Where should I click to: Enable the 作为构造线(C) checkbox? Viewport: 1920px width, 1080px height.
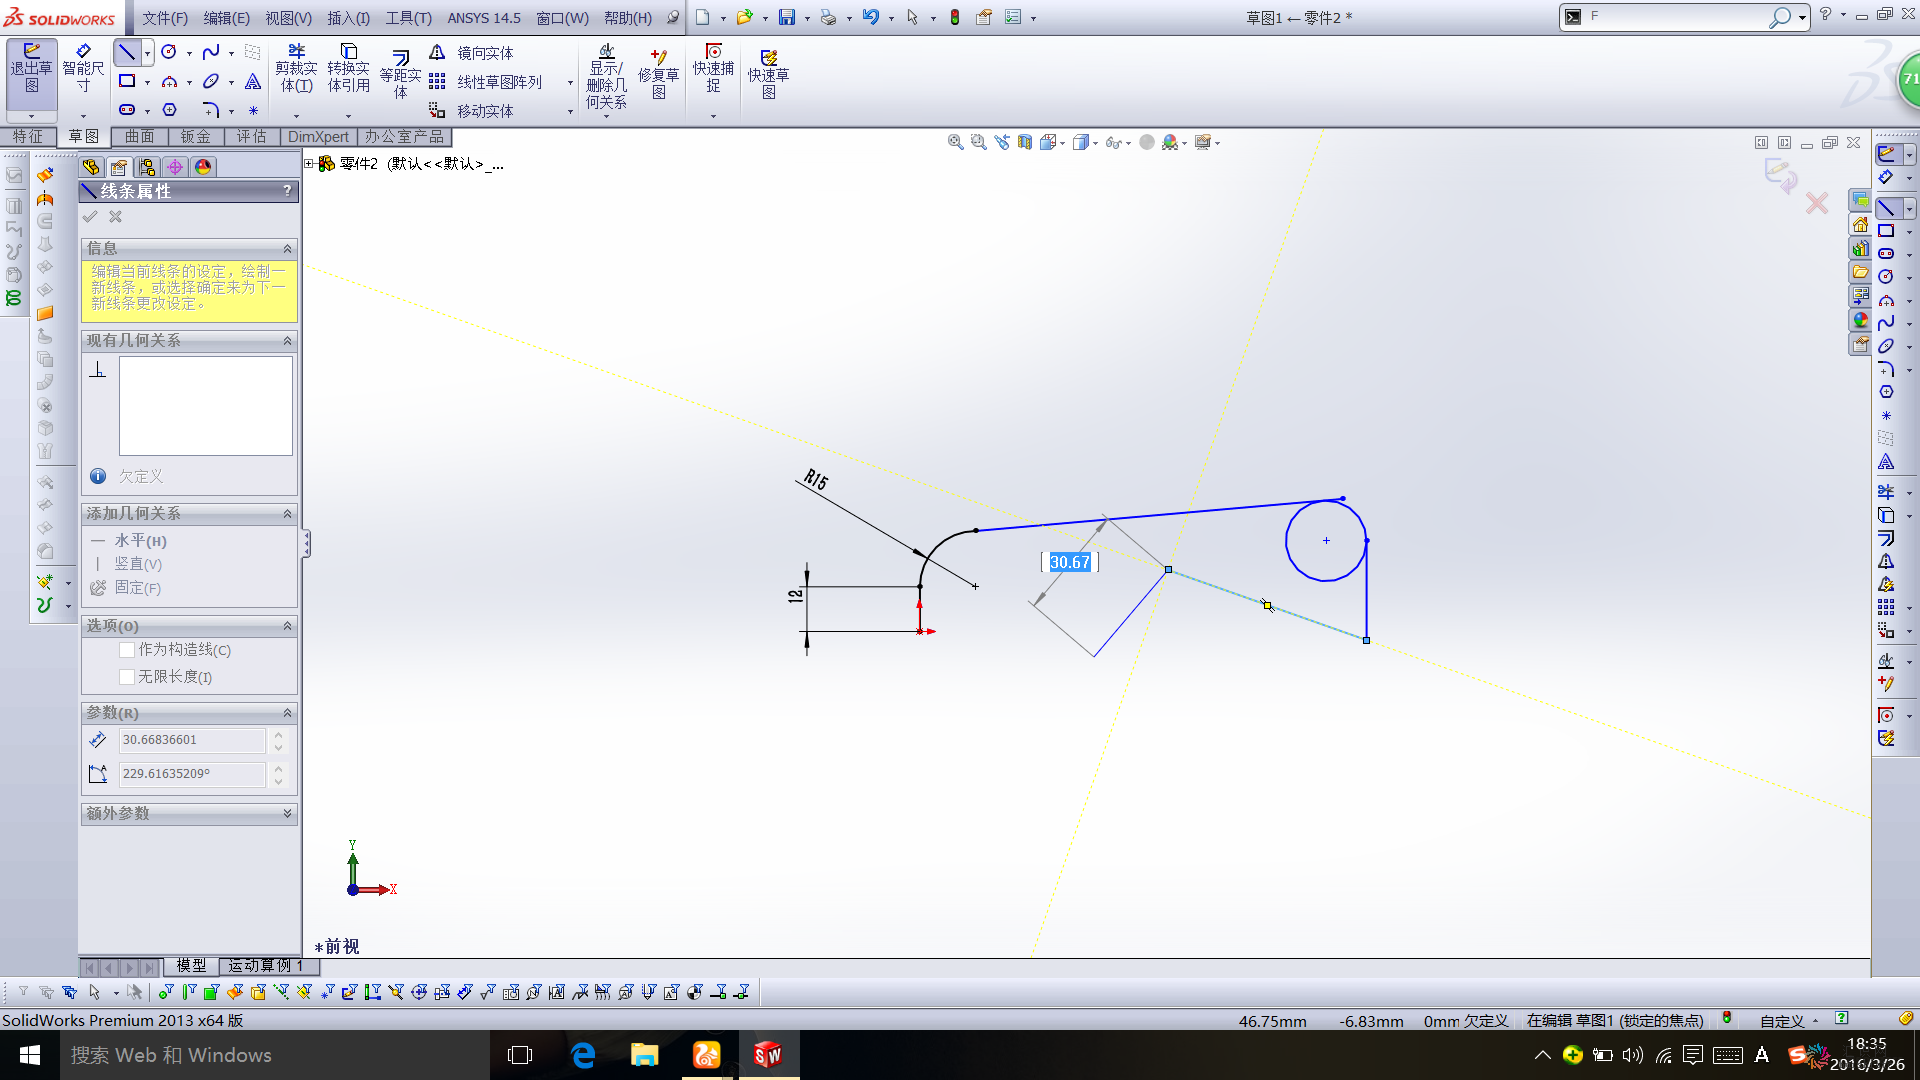[127, 650]
